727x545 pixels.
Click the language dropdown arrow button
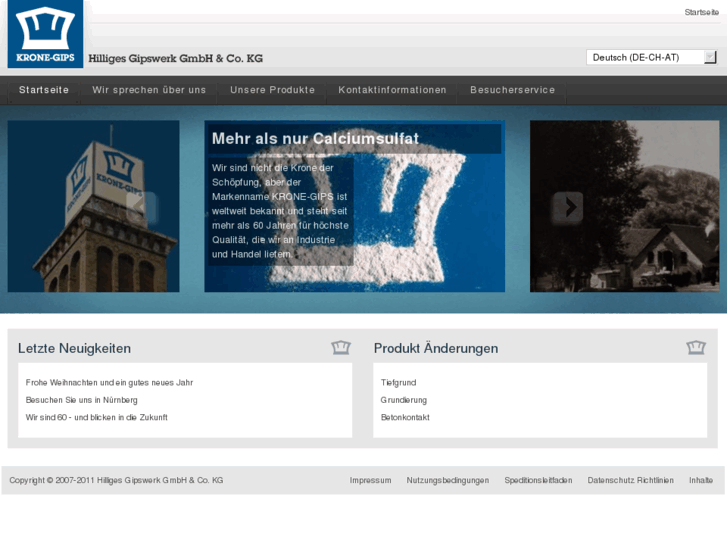tap(710, 58)
